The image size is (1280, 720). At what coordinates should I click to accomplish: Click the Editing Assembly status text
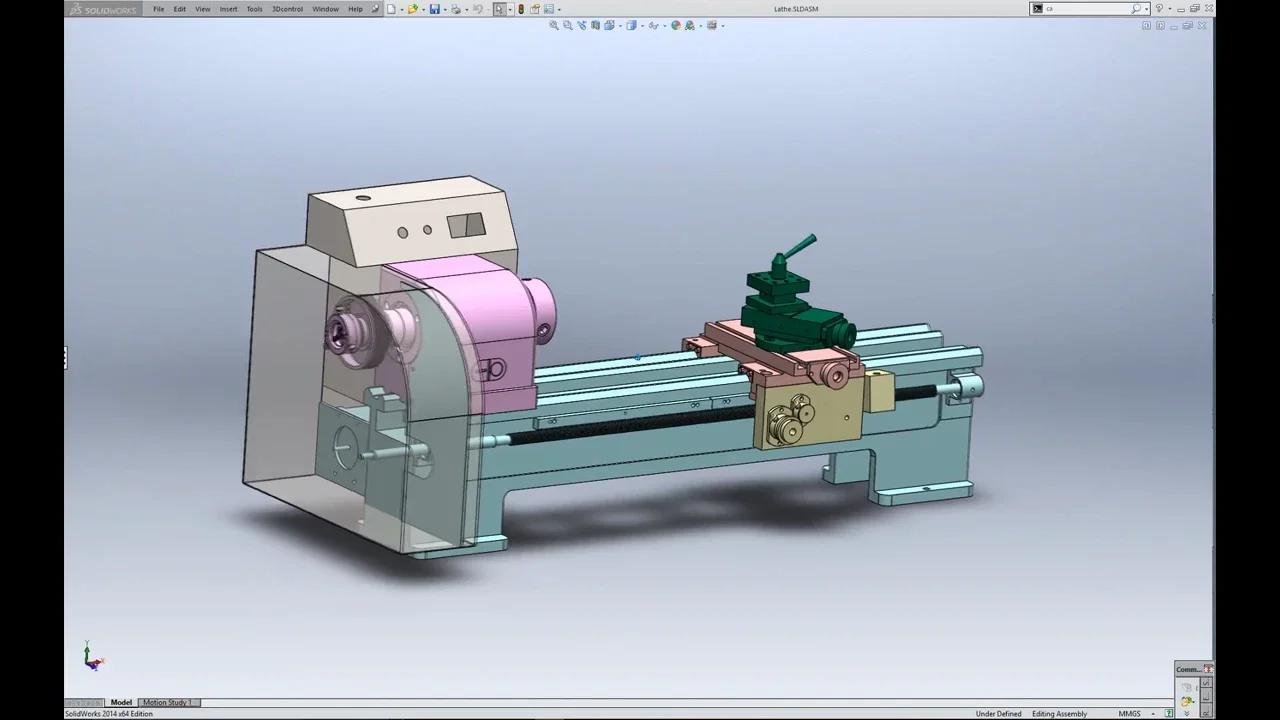click(1059, 713)
